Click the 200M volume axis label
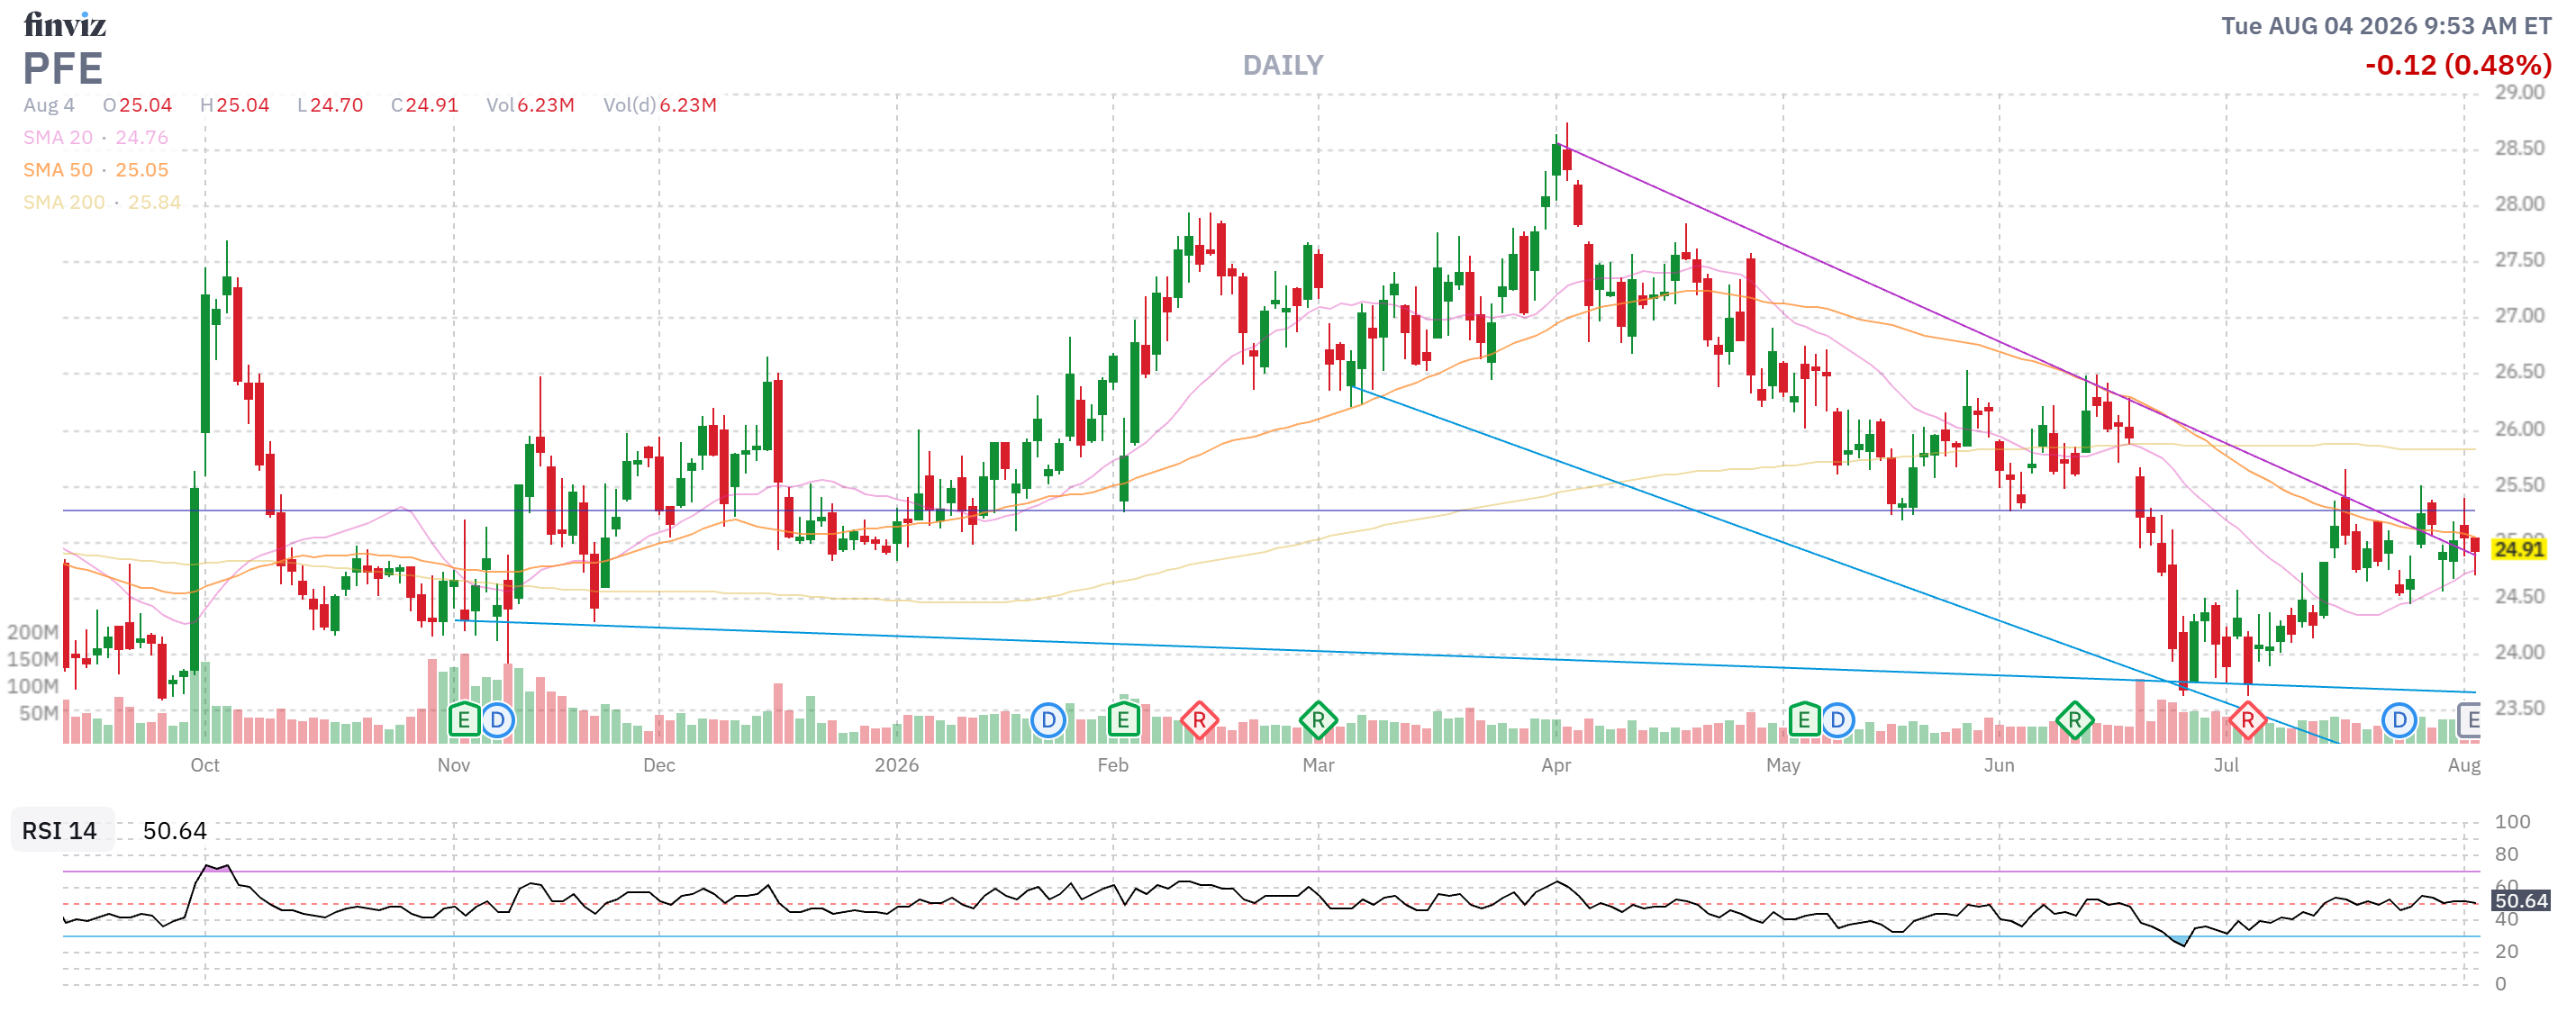Screen dimensions: 2576x1012 pos(33,632)
